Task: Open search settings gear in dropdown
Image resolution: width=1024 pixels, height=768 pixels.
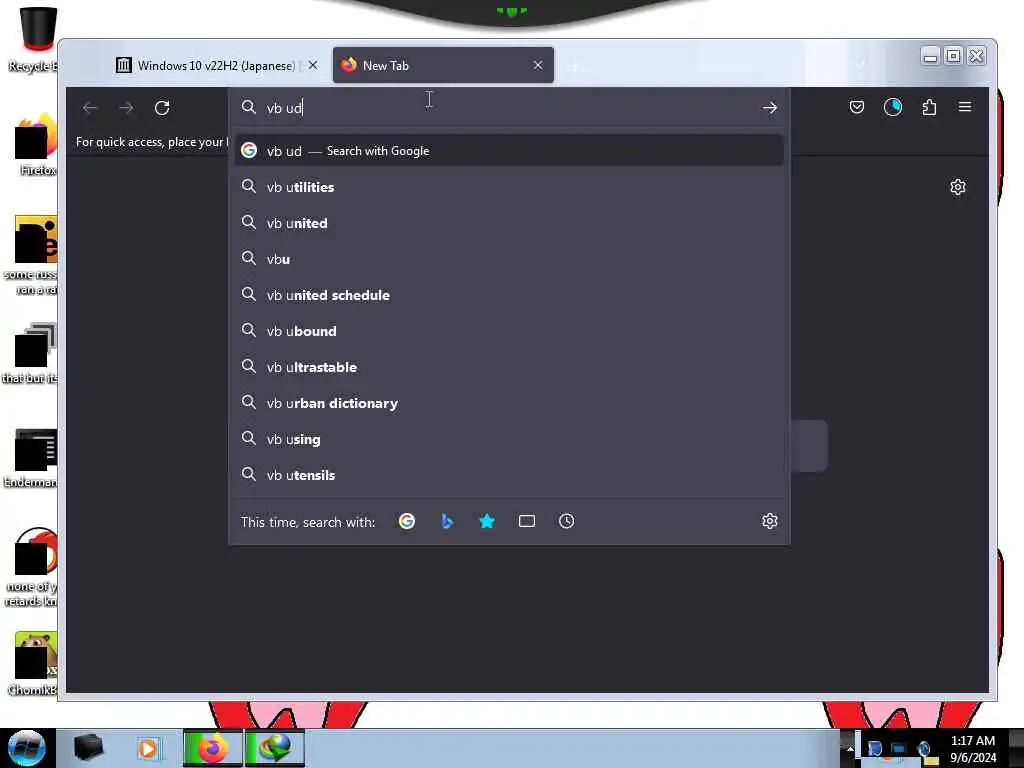Action: [769, 521]
